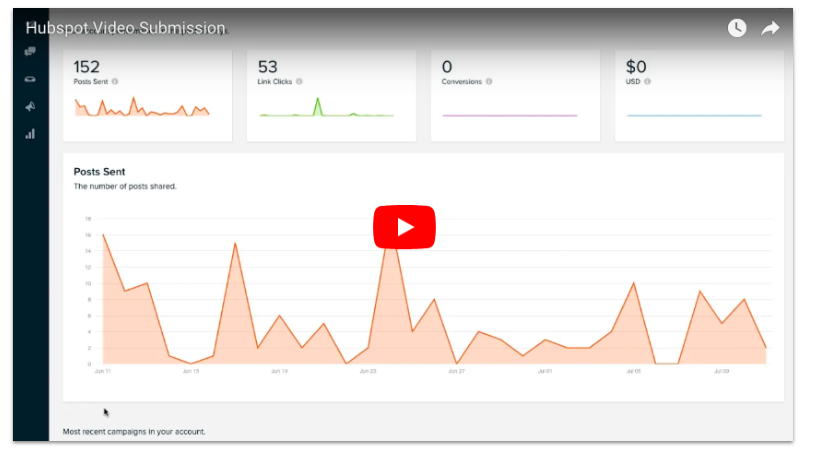Image resolution: width=815 pixels, height=464 pixels.
Task: Open the megaphone campaigns sidebar icon
Action: click(30, 107)
